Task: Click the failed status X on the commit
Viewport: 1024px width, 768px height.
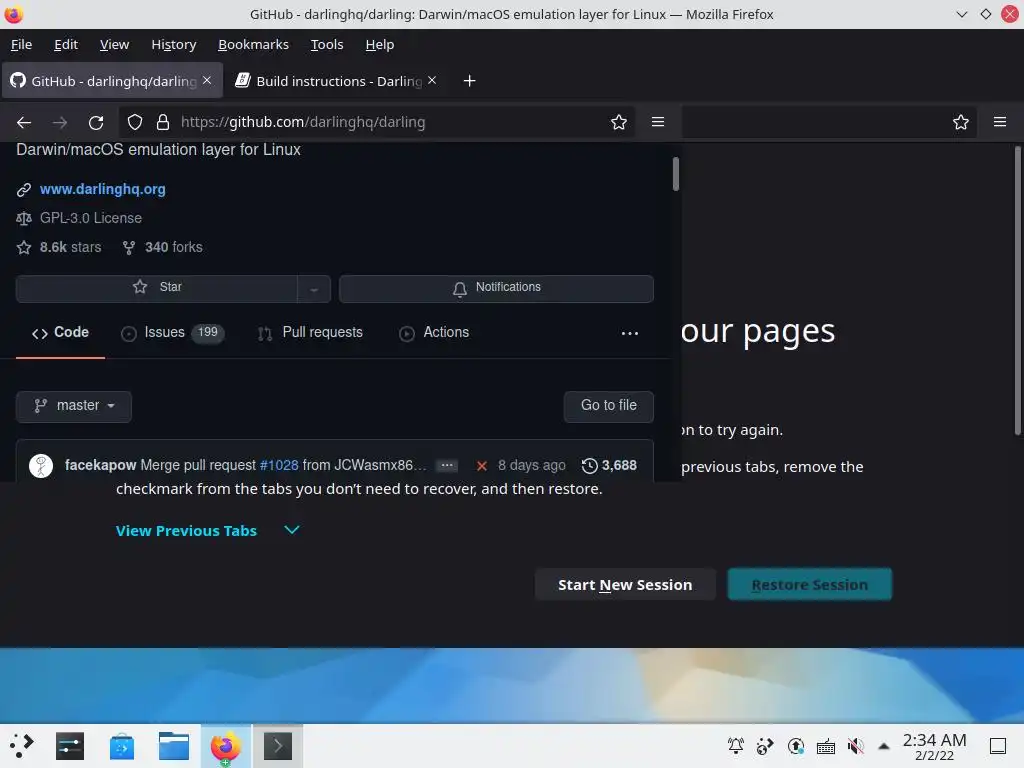Action: point(482,466)
